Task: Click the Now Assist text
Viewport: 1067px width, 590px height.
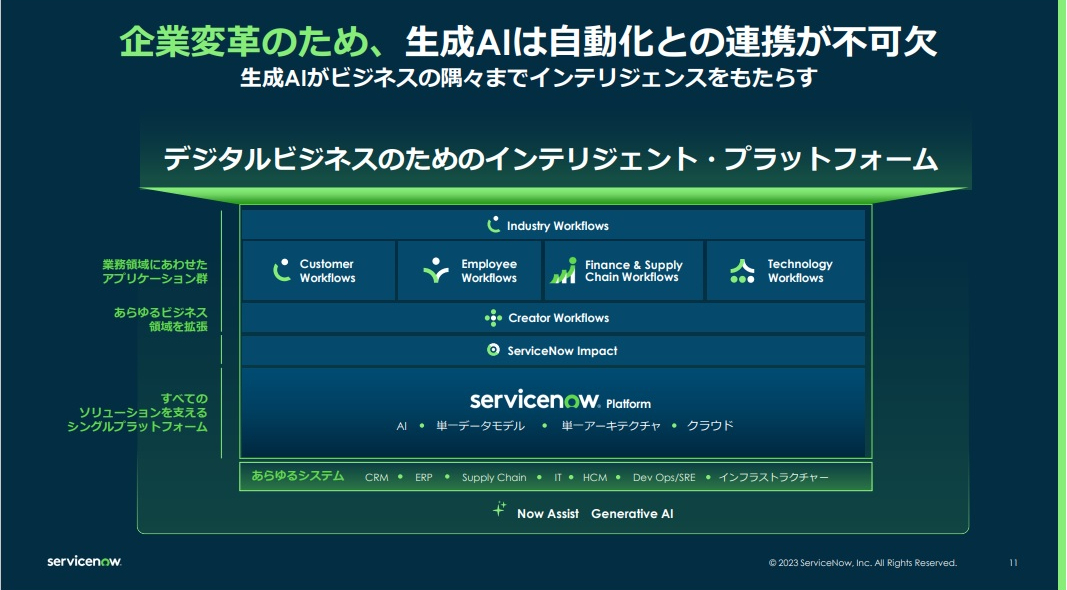Action: (x=548, y=514)
